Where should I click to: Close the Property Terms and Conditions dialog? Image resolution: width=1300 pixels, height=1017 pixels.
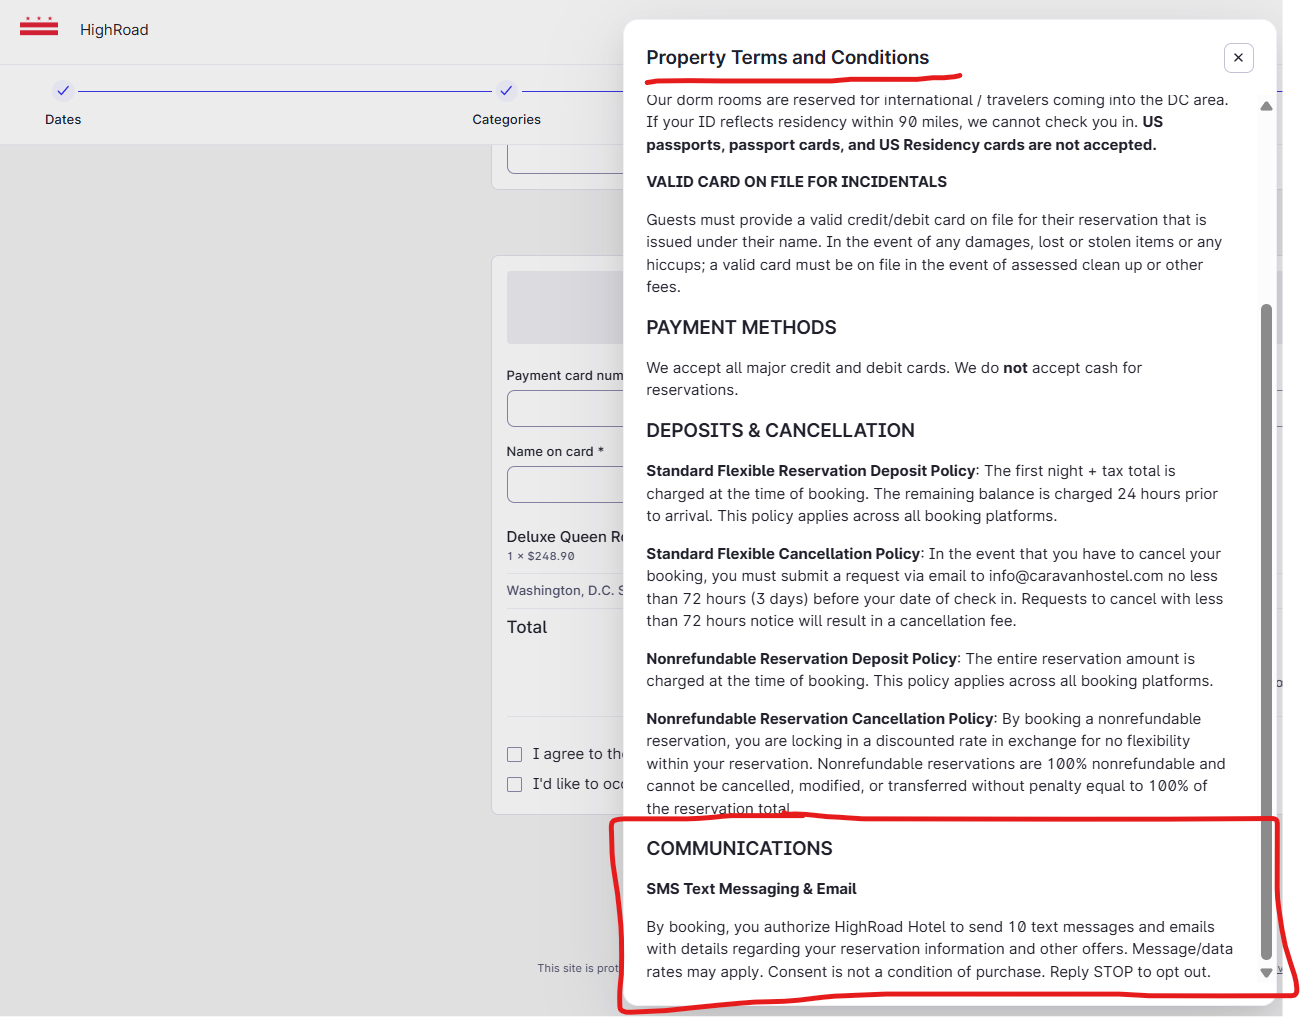coord(1238,58)
